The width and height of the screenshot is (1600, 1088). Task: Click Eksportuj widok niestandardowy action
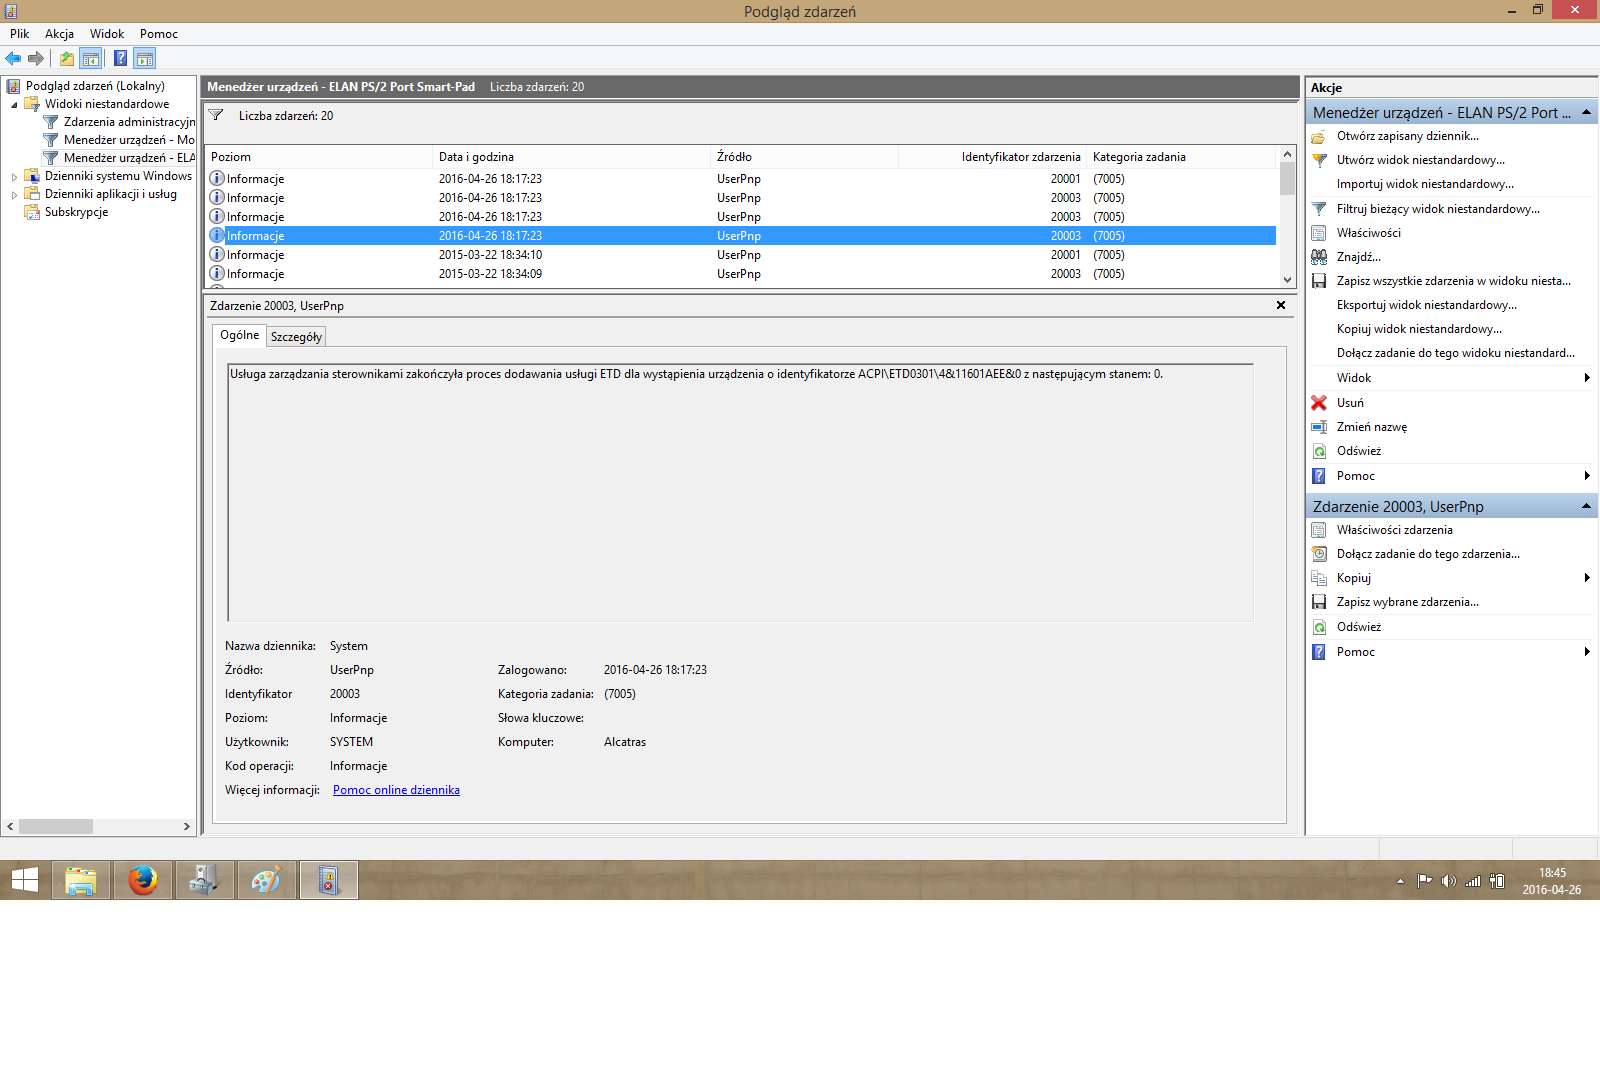(1427, 305)
